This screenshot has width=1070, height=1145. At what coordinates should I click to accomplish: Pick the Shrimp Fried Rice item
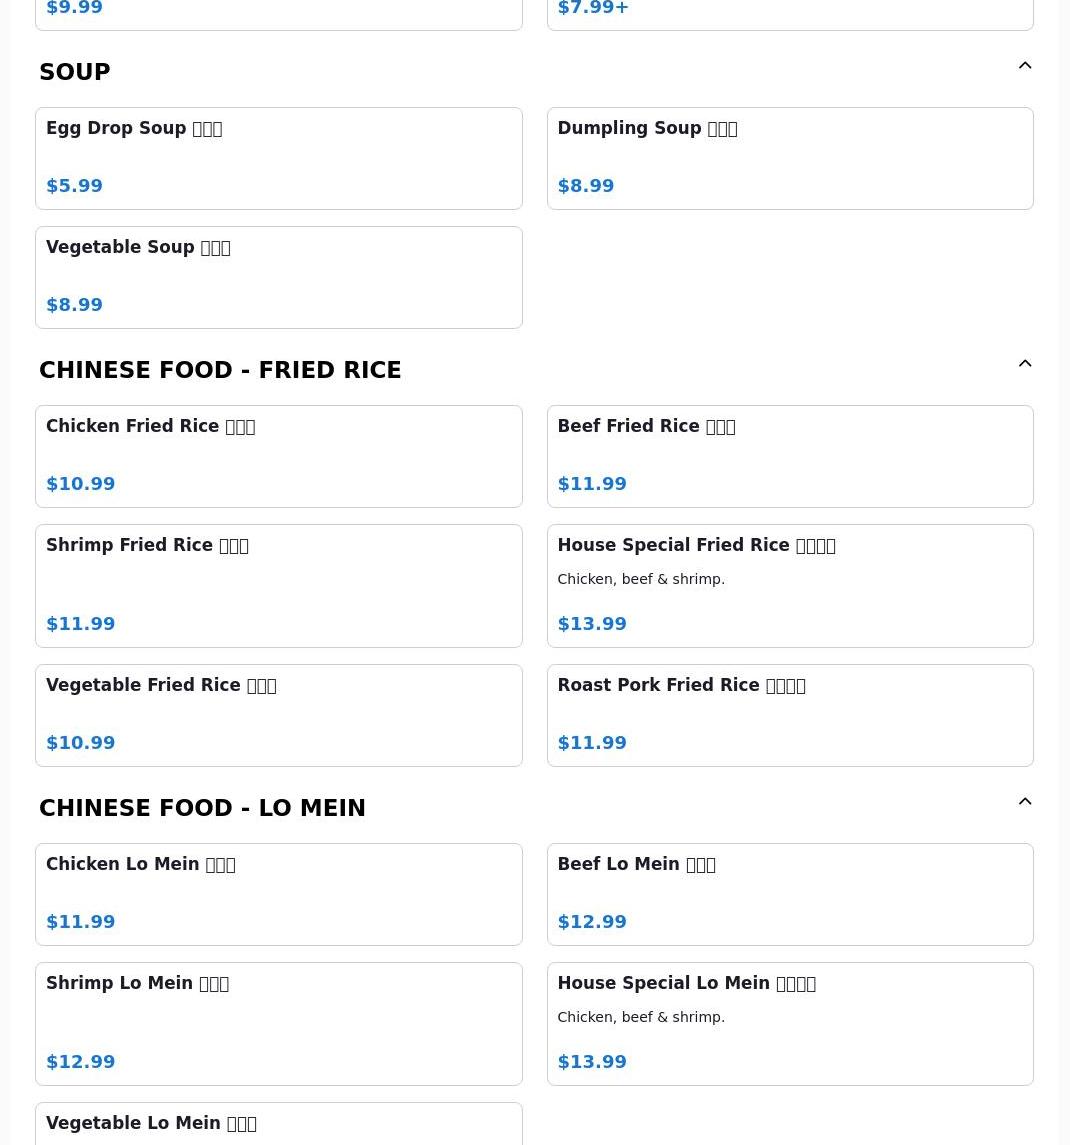[278, 585]
